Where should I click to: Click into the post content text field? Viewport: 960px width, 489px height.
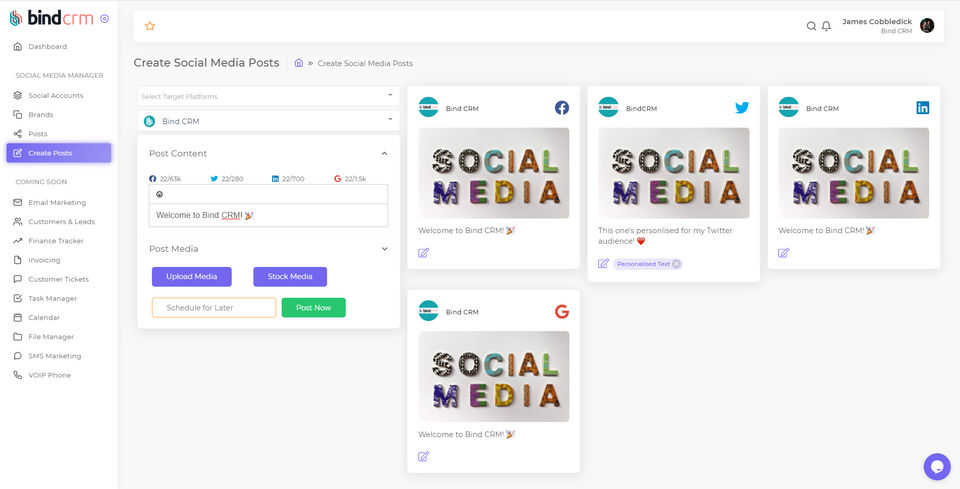[x=268, y=215]
